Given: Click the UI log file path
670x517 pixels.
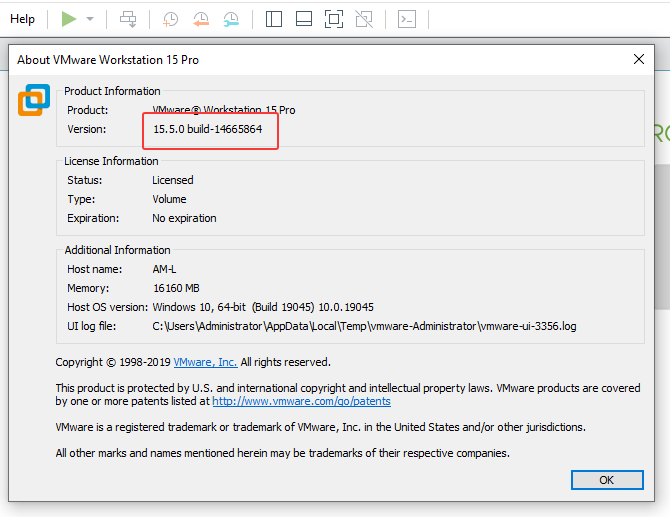Looking at the screenshot, I should coord(364,326).
